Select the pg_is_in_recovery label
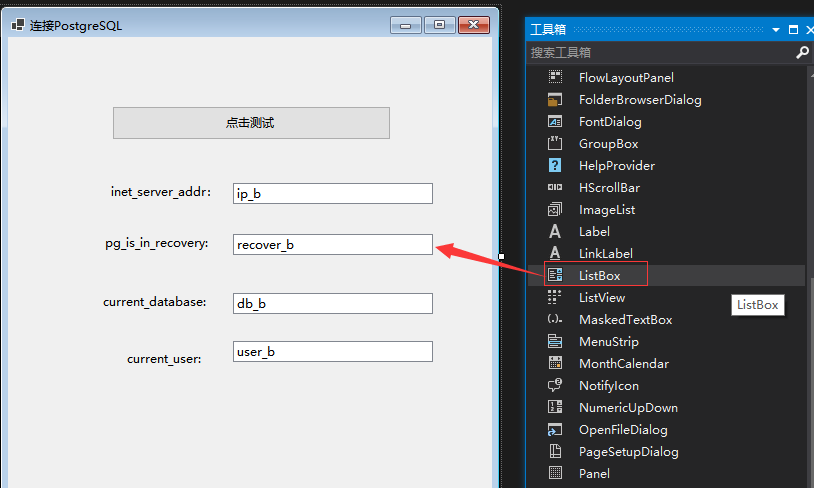The image size is (814, 488). tap(157, 243)
